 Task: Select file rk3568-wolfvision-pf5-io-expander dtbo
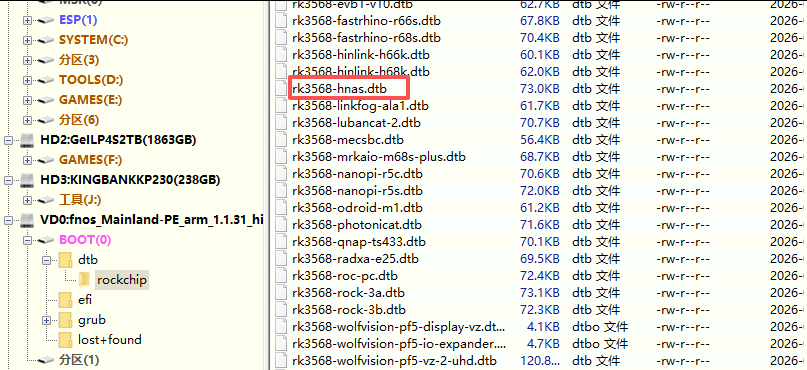click(x=399, y=344)
